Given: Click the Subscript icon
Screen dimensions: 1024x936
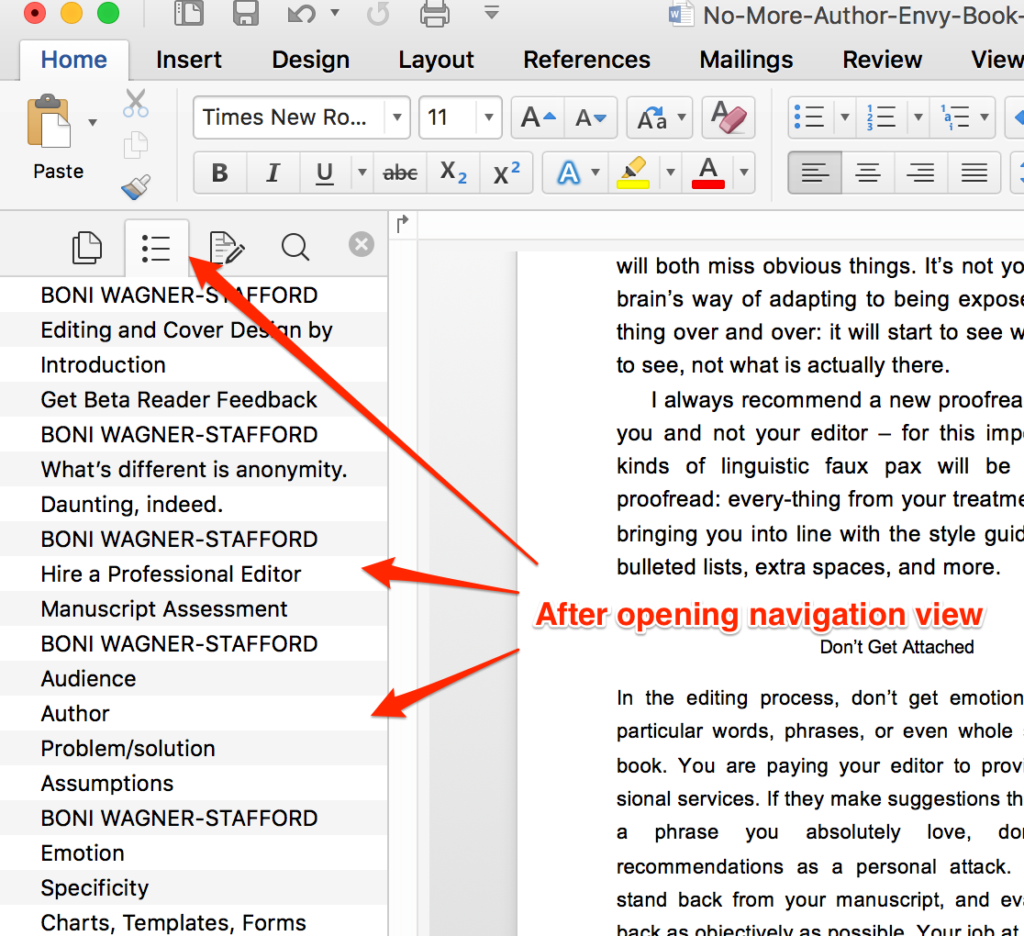Looking at the screenshot, I should tap(453, 172).
